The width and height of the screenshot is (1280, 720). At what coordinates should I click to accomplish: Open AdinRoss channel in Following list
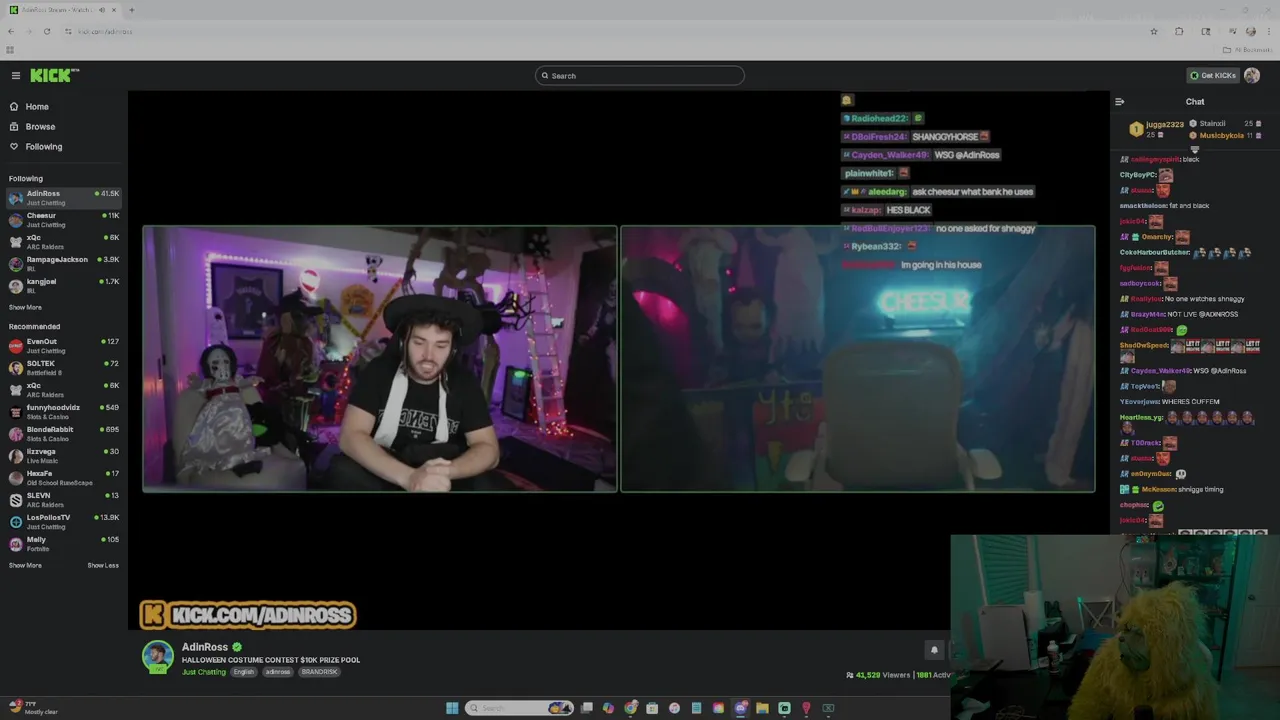pyautogui.click(x=64, y=198)
